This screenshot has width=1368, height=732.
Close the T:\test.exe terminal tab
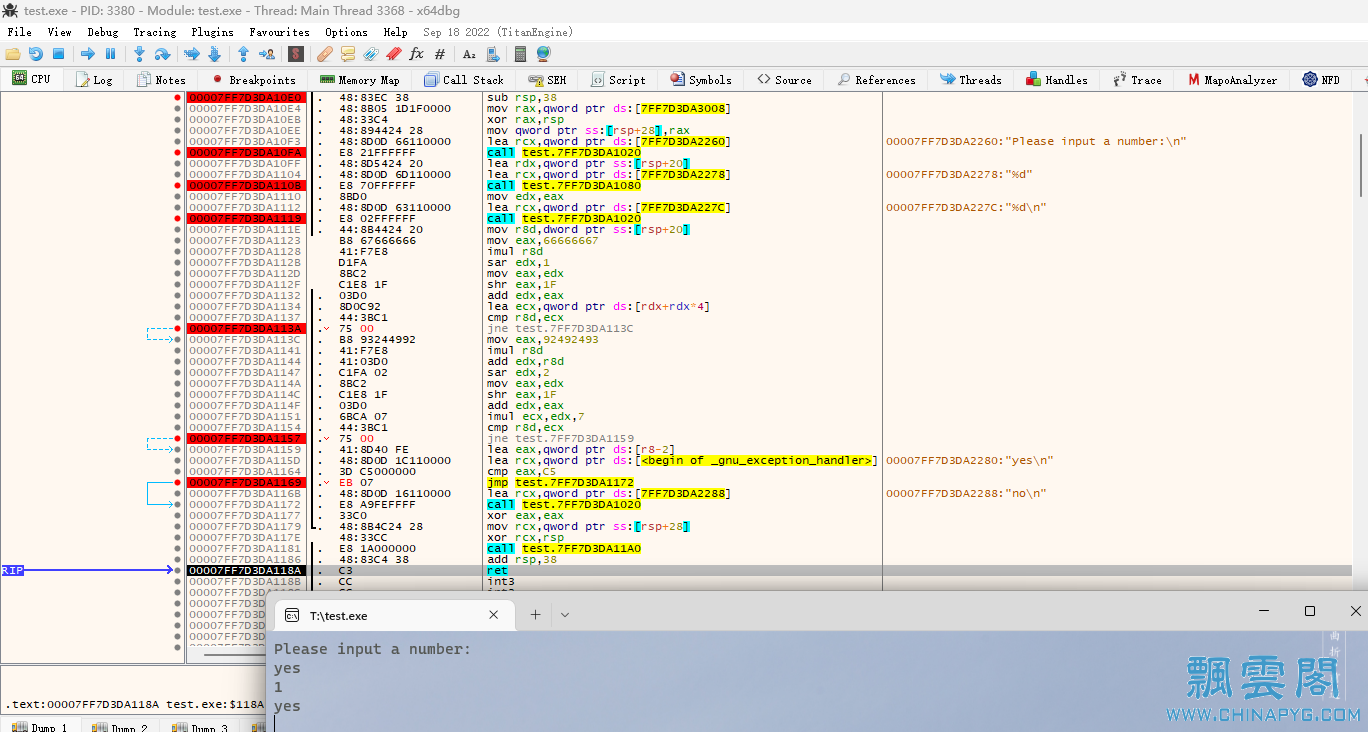[x=493, y=615]
